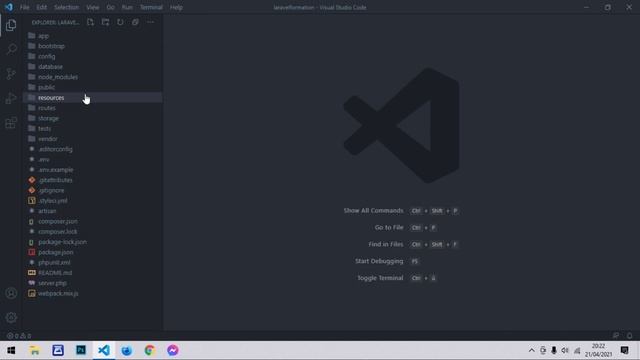Expand the routes folder

(x=93, y=108)
